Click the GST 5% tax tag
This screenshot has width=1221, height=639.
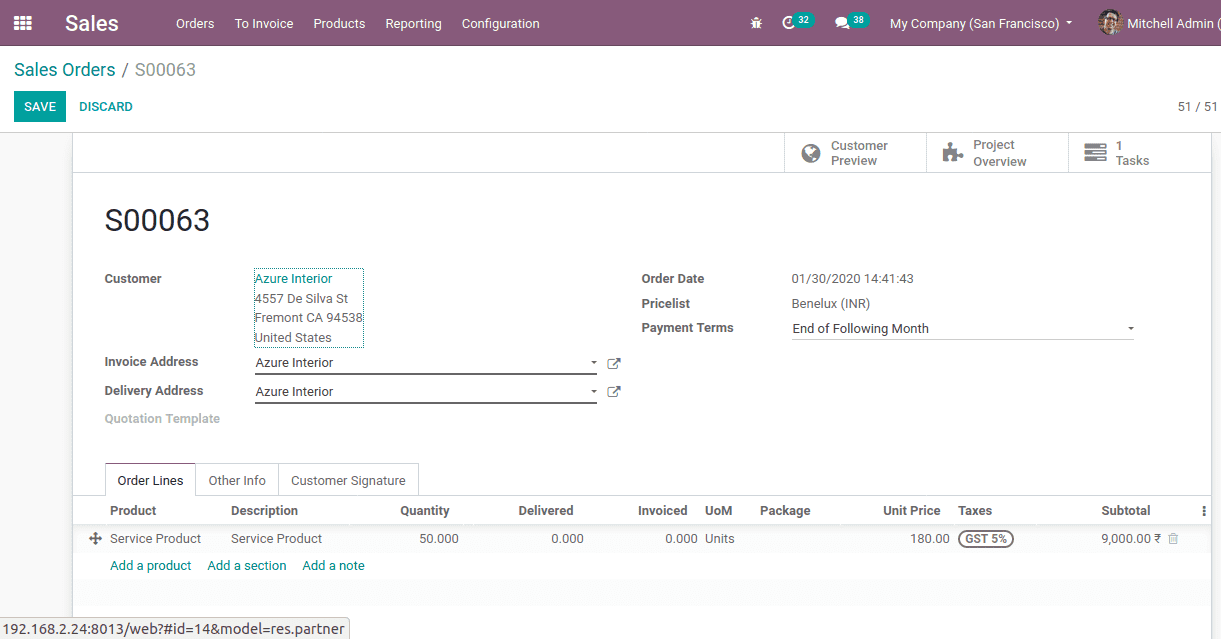pos(985,539)
